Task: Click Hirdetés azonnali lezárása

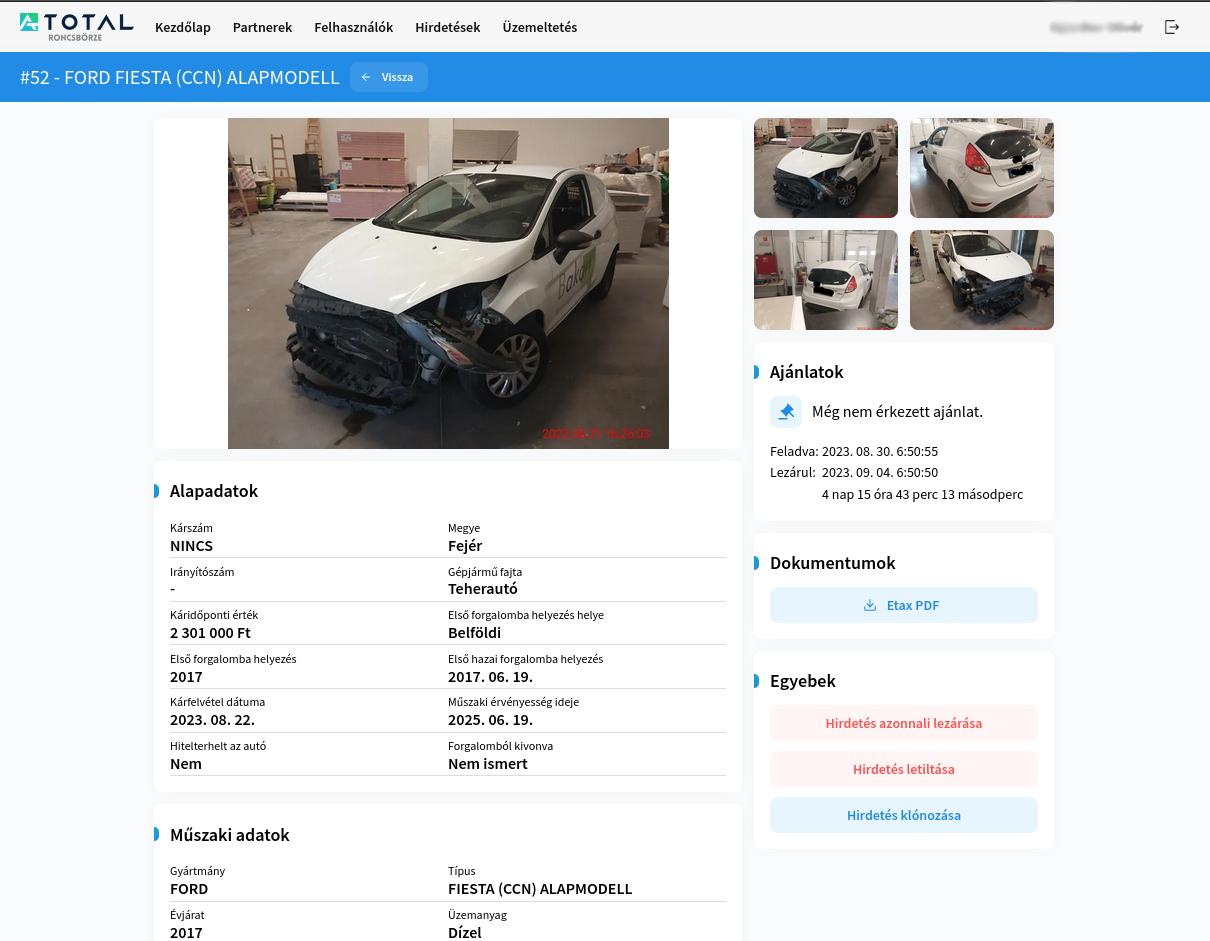Action: coord(903,722)
